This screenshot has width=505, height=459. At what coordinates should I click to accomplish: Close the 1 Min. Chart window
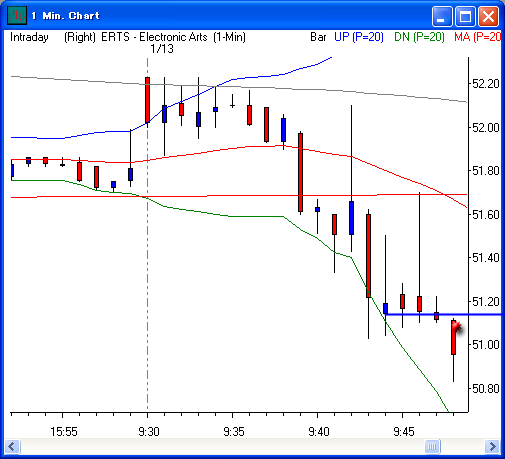click(488, 16)
